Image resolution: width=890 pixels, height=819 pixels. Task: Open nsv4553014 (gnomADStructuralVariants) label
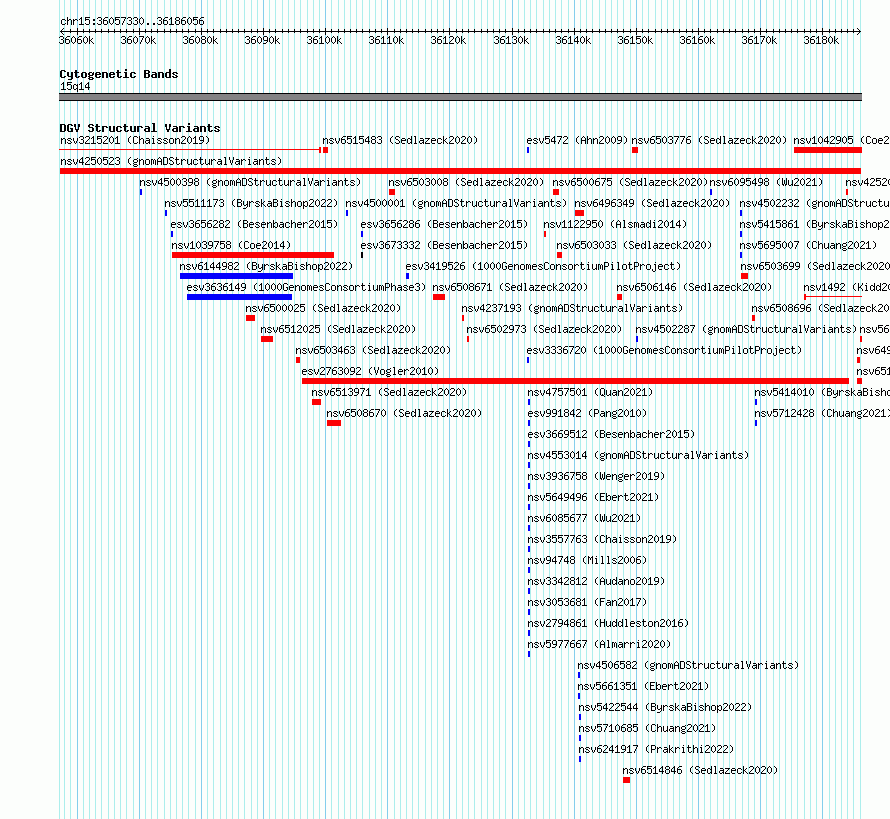(x=638, y=455)
